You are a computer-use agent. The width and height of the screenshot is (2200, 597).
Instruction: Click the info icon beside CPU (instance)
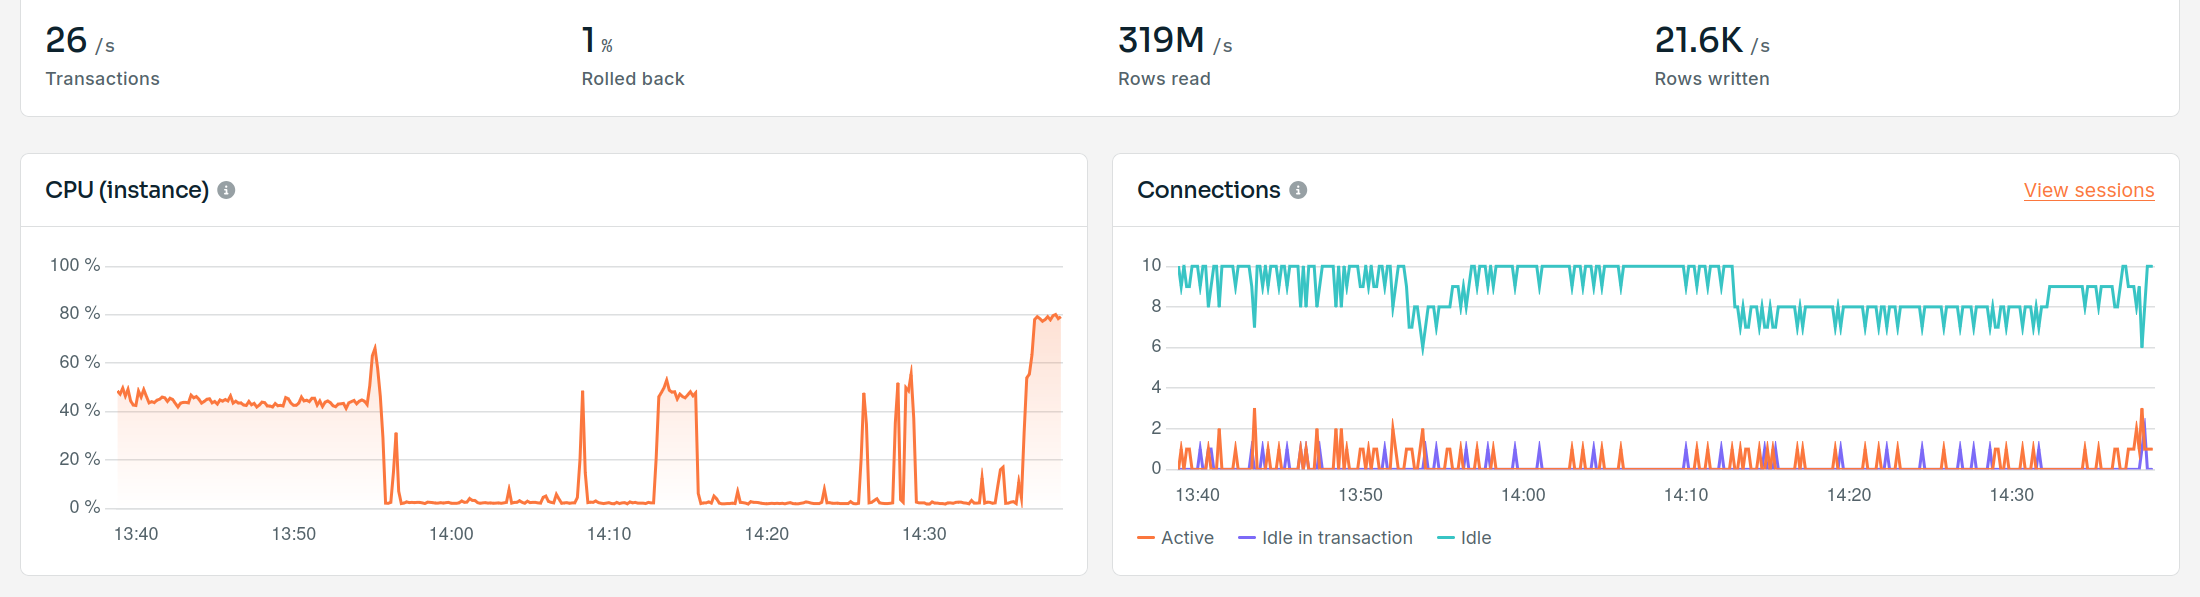tap(226, 190)
